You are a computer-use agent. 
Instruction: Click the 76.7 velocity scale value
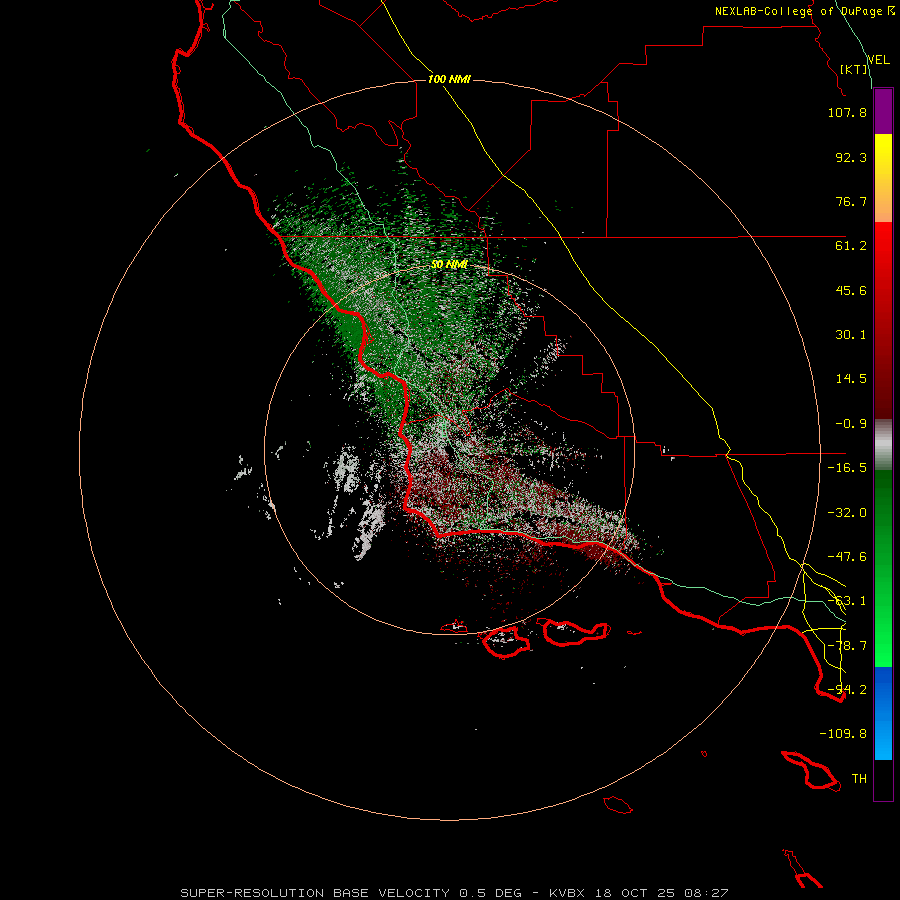[x=851, y=201]
